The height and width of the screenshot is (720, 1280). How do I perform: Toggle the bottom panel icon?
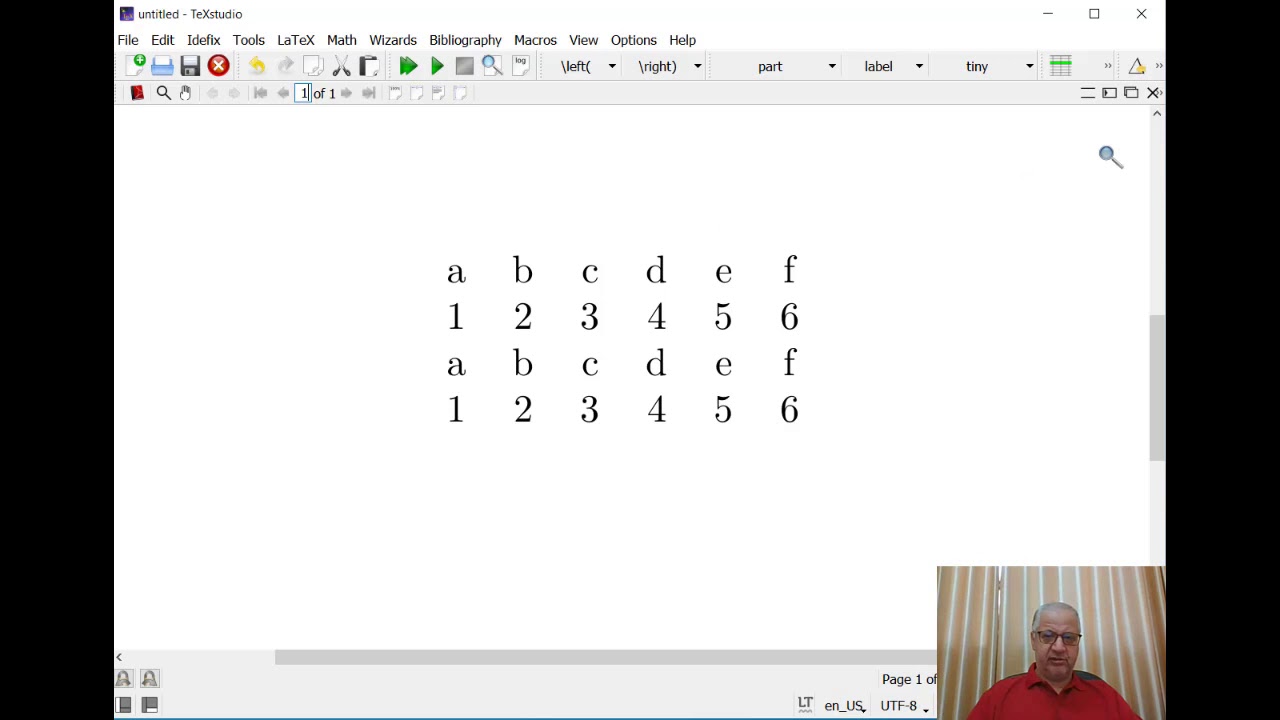click(150, 705)
